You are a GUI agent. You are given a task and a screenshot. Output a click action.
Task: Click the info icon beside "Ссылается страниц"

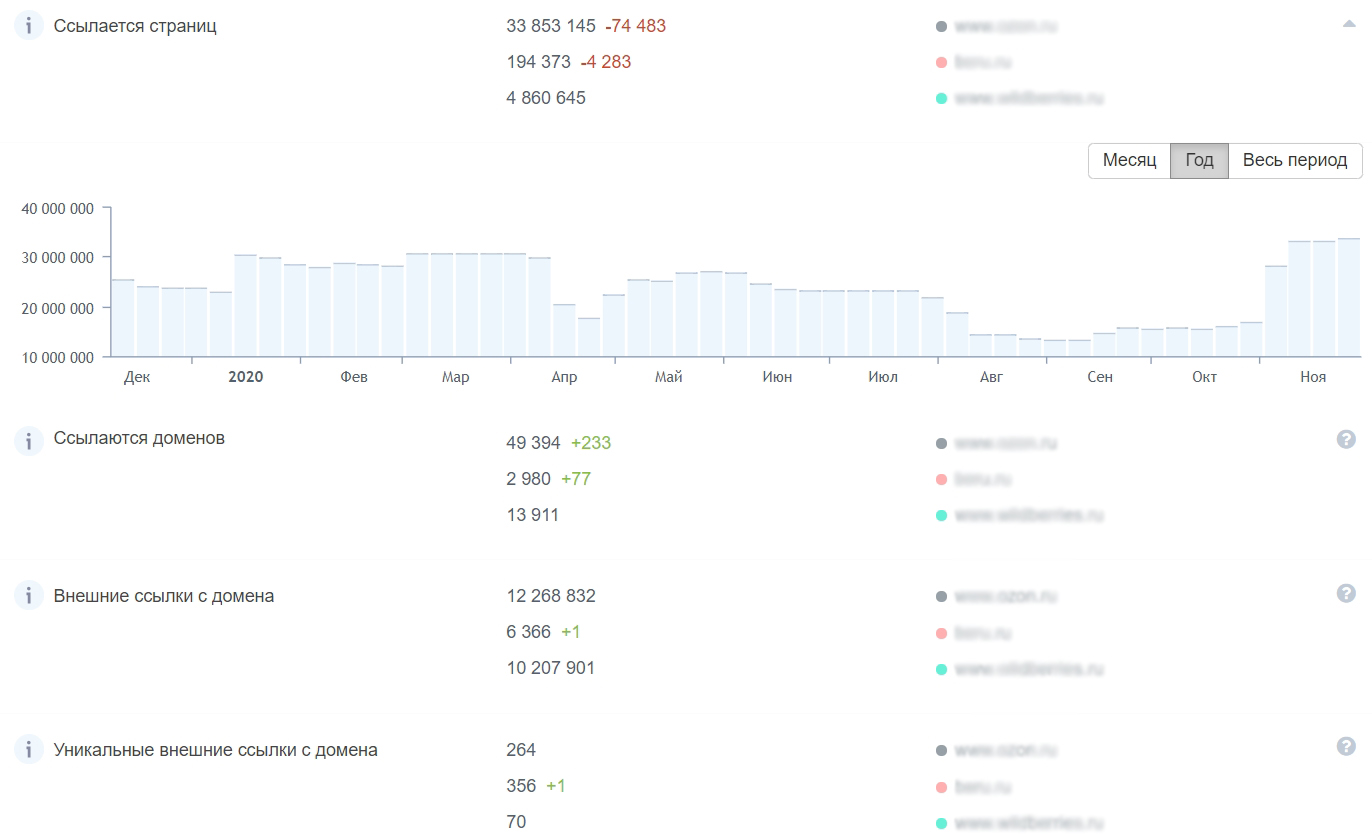(28, 27)
